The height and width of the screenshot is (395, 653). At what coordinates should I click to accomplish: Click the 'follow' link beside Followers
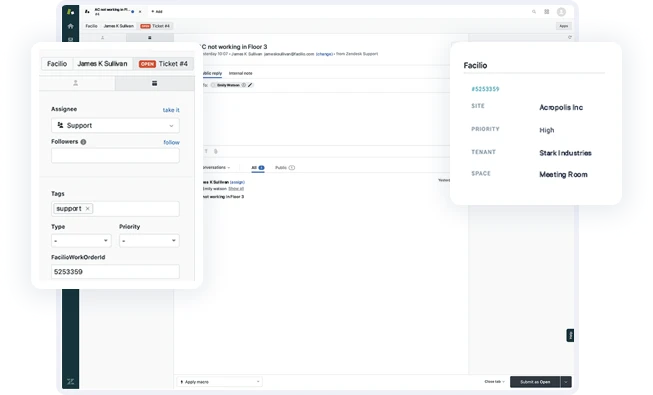point(172,142)
